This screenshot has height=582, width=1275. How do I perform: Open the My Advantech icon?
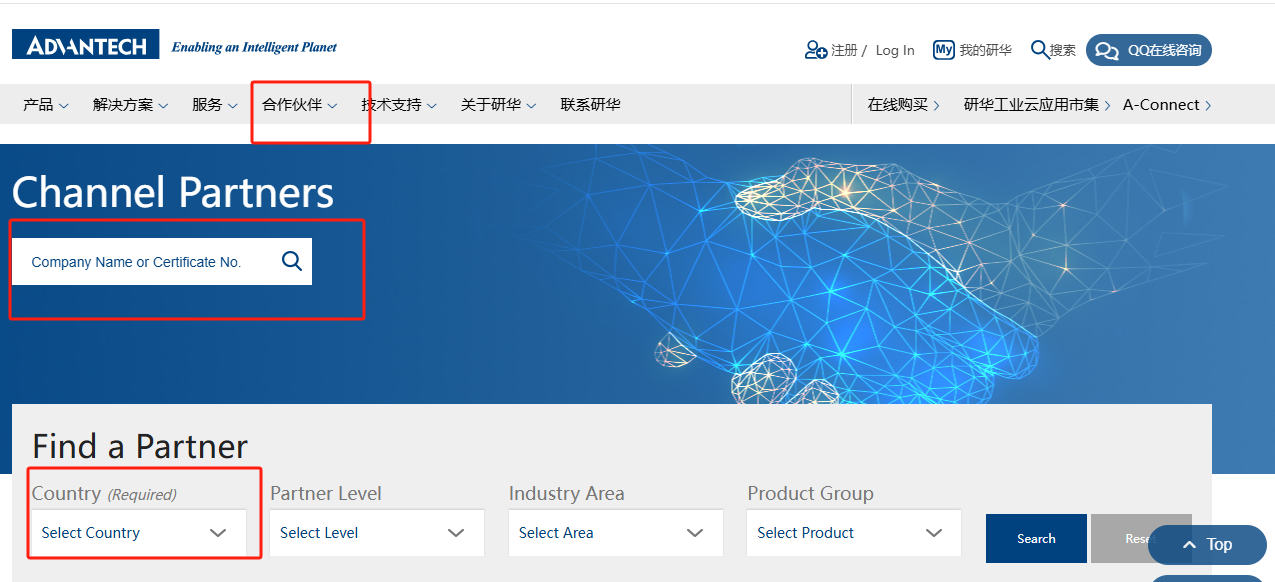tap(943, 50)
